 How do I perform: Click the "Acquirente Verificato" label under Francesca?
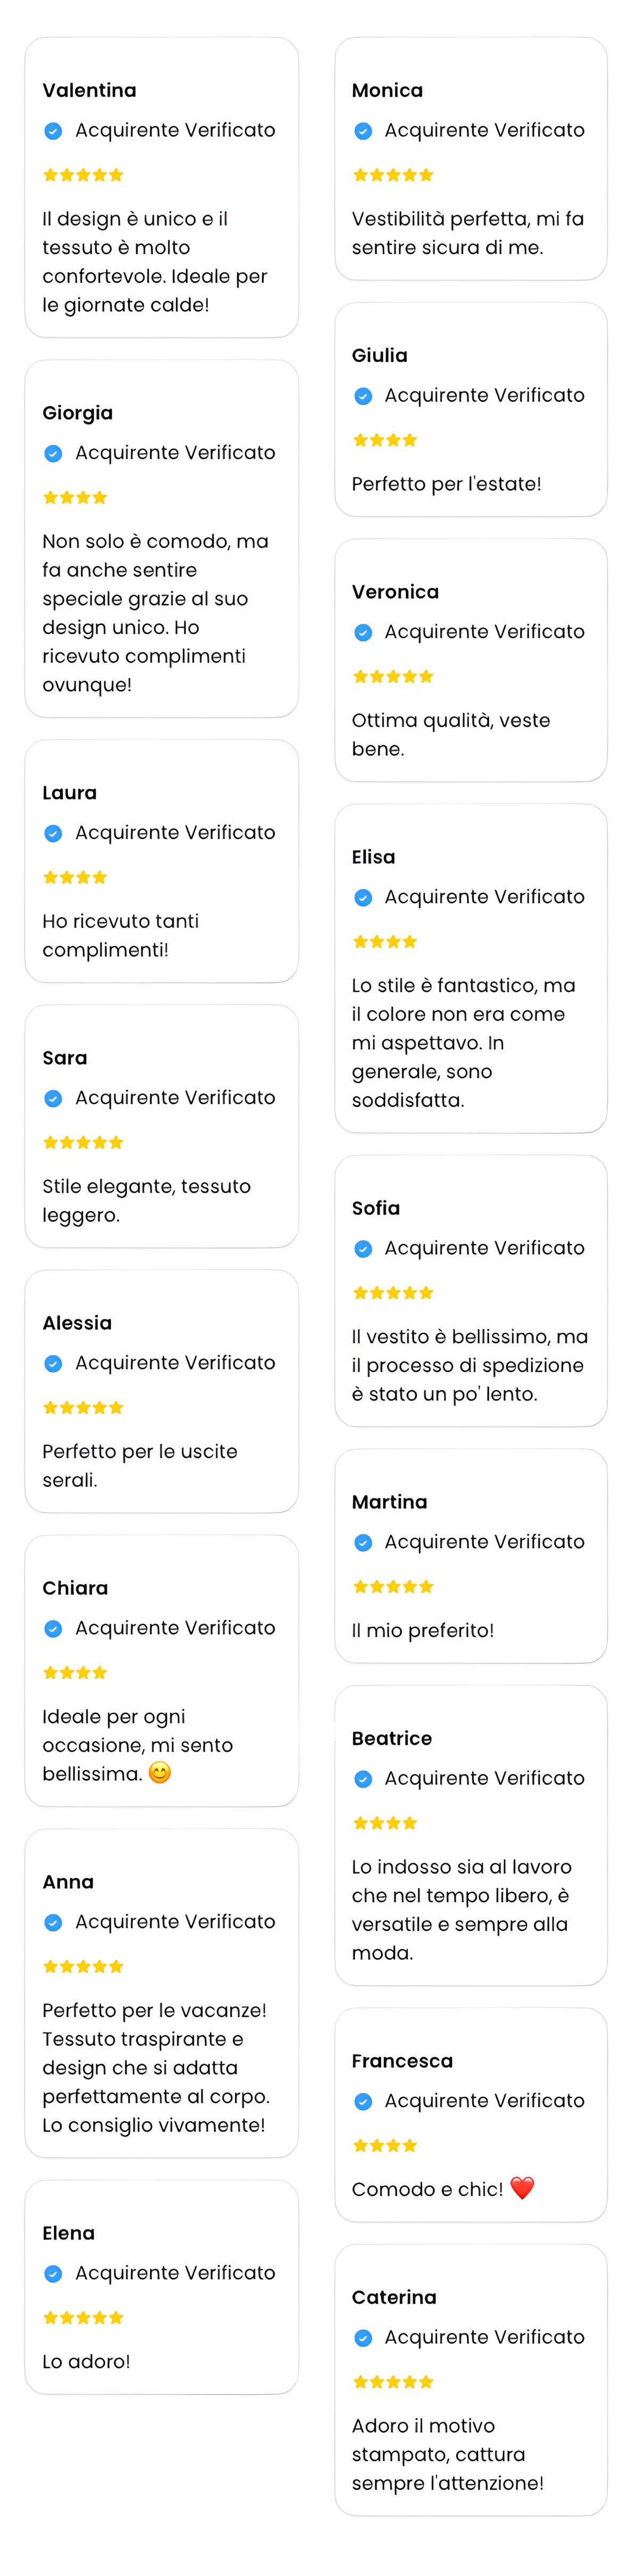[484, 2101]
